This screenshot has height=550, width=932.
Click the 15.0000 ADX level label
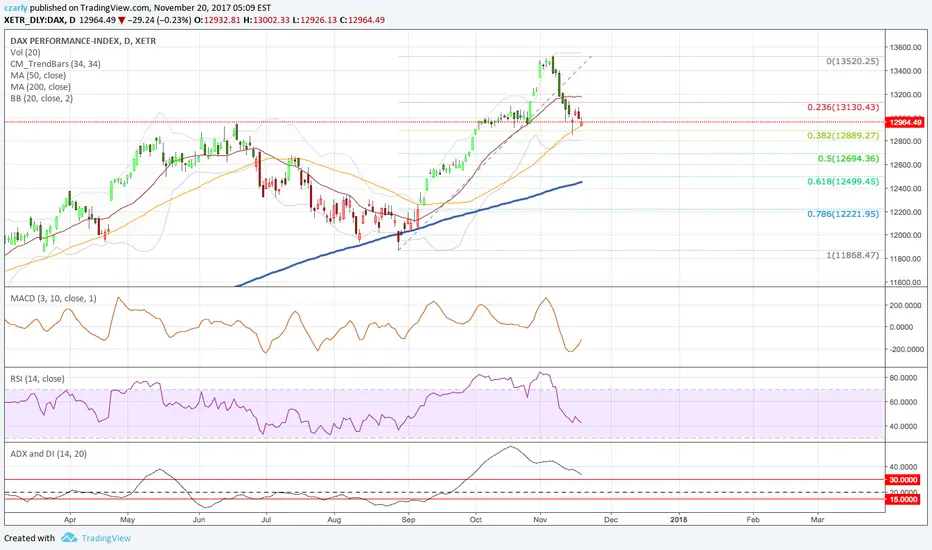click(x=903, y=499)
